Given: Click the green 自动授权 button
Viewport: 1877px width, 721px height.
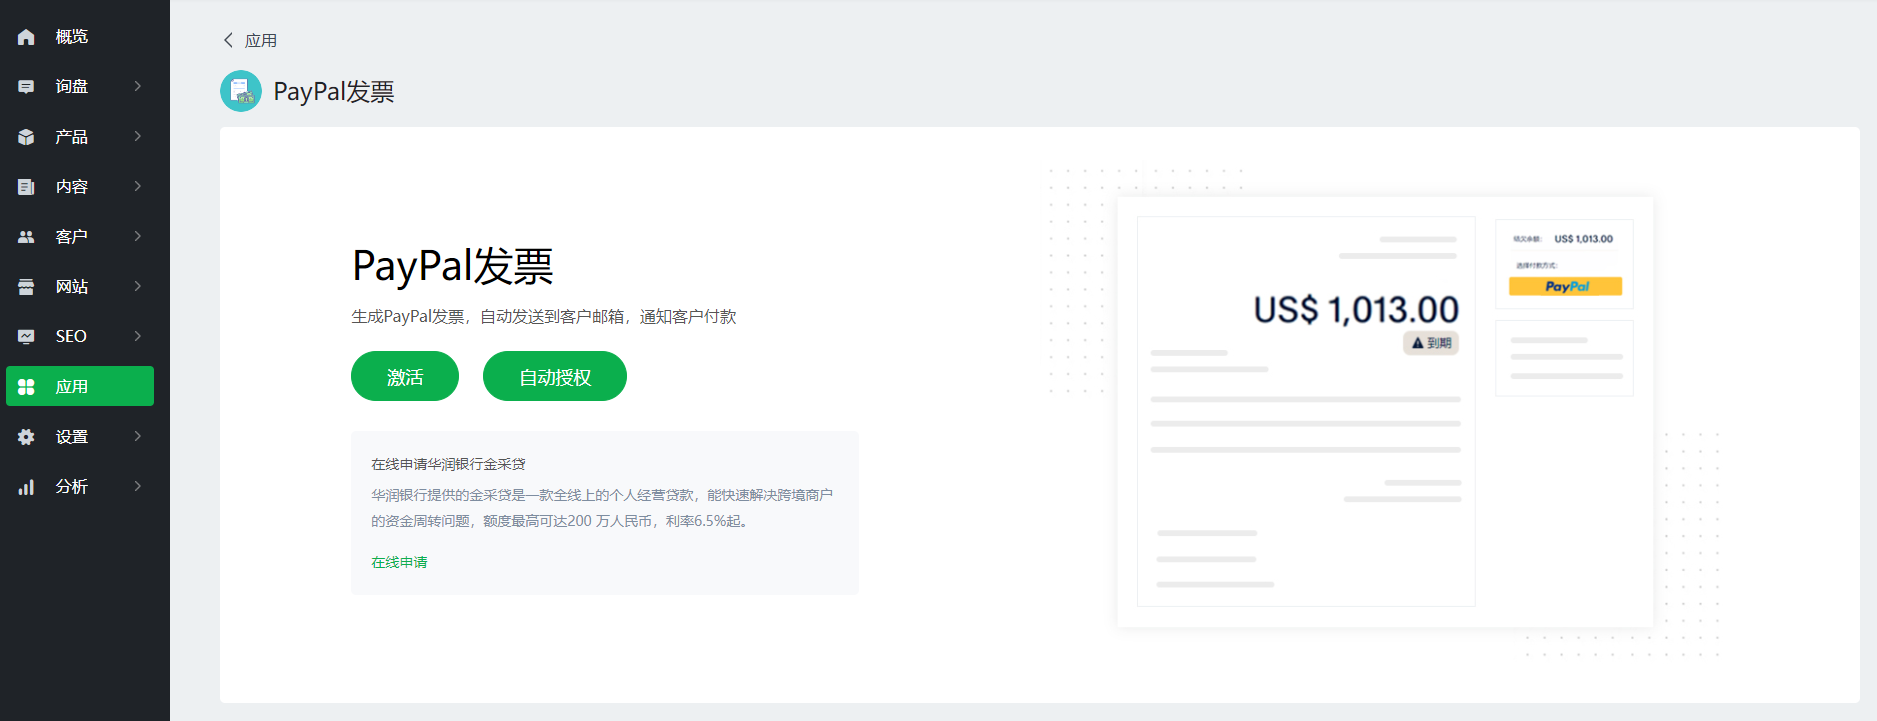Looking at the screenshot, I should [555, 376].
